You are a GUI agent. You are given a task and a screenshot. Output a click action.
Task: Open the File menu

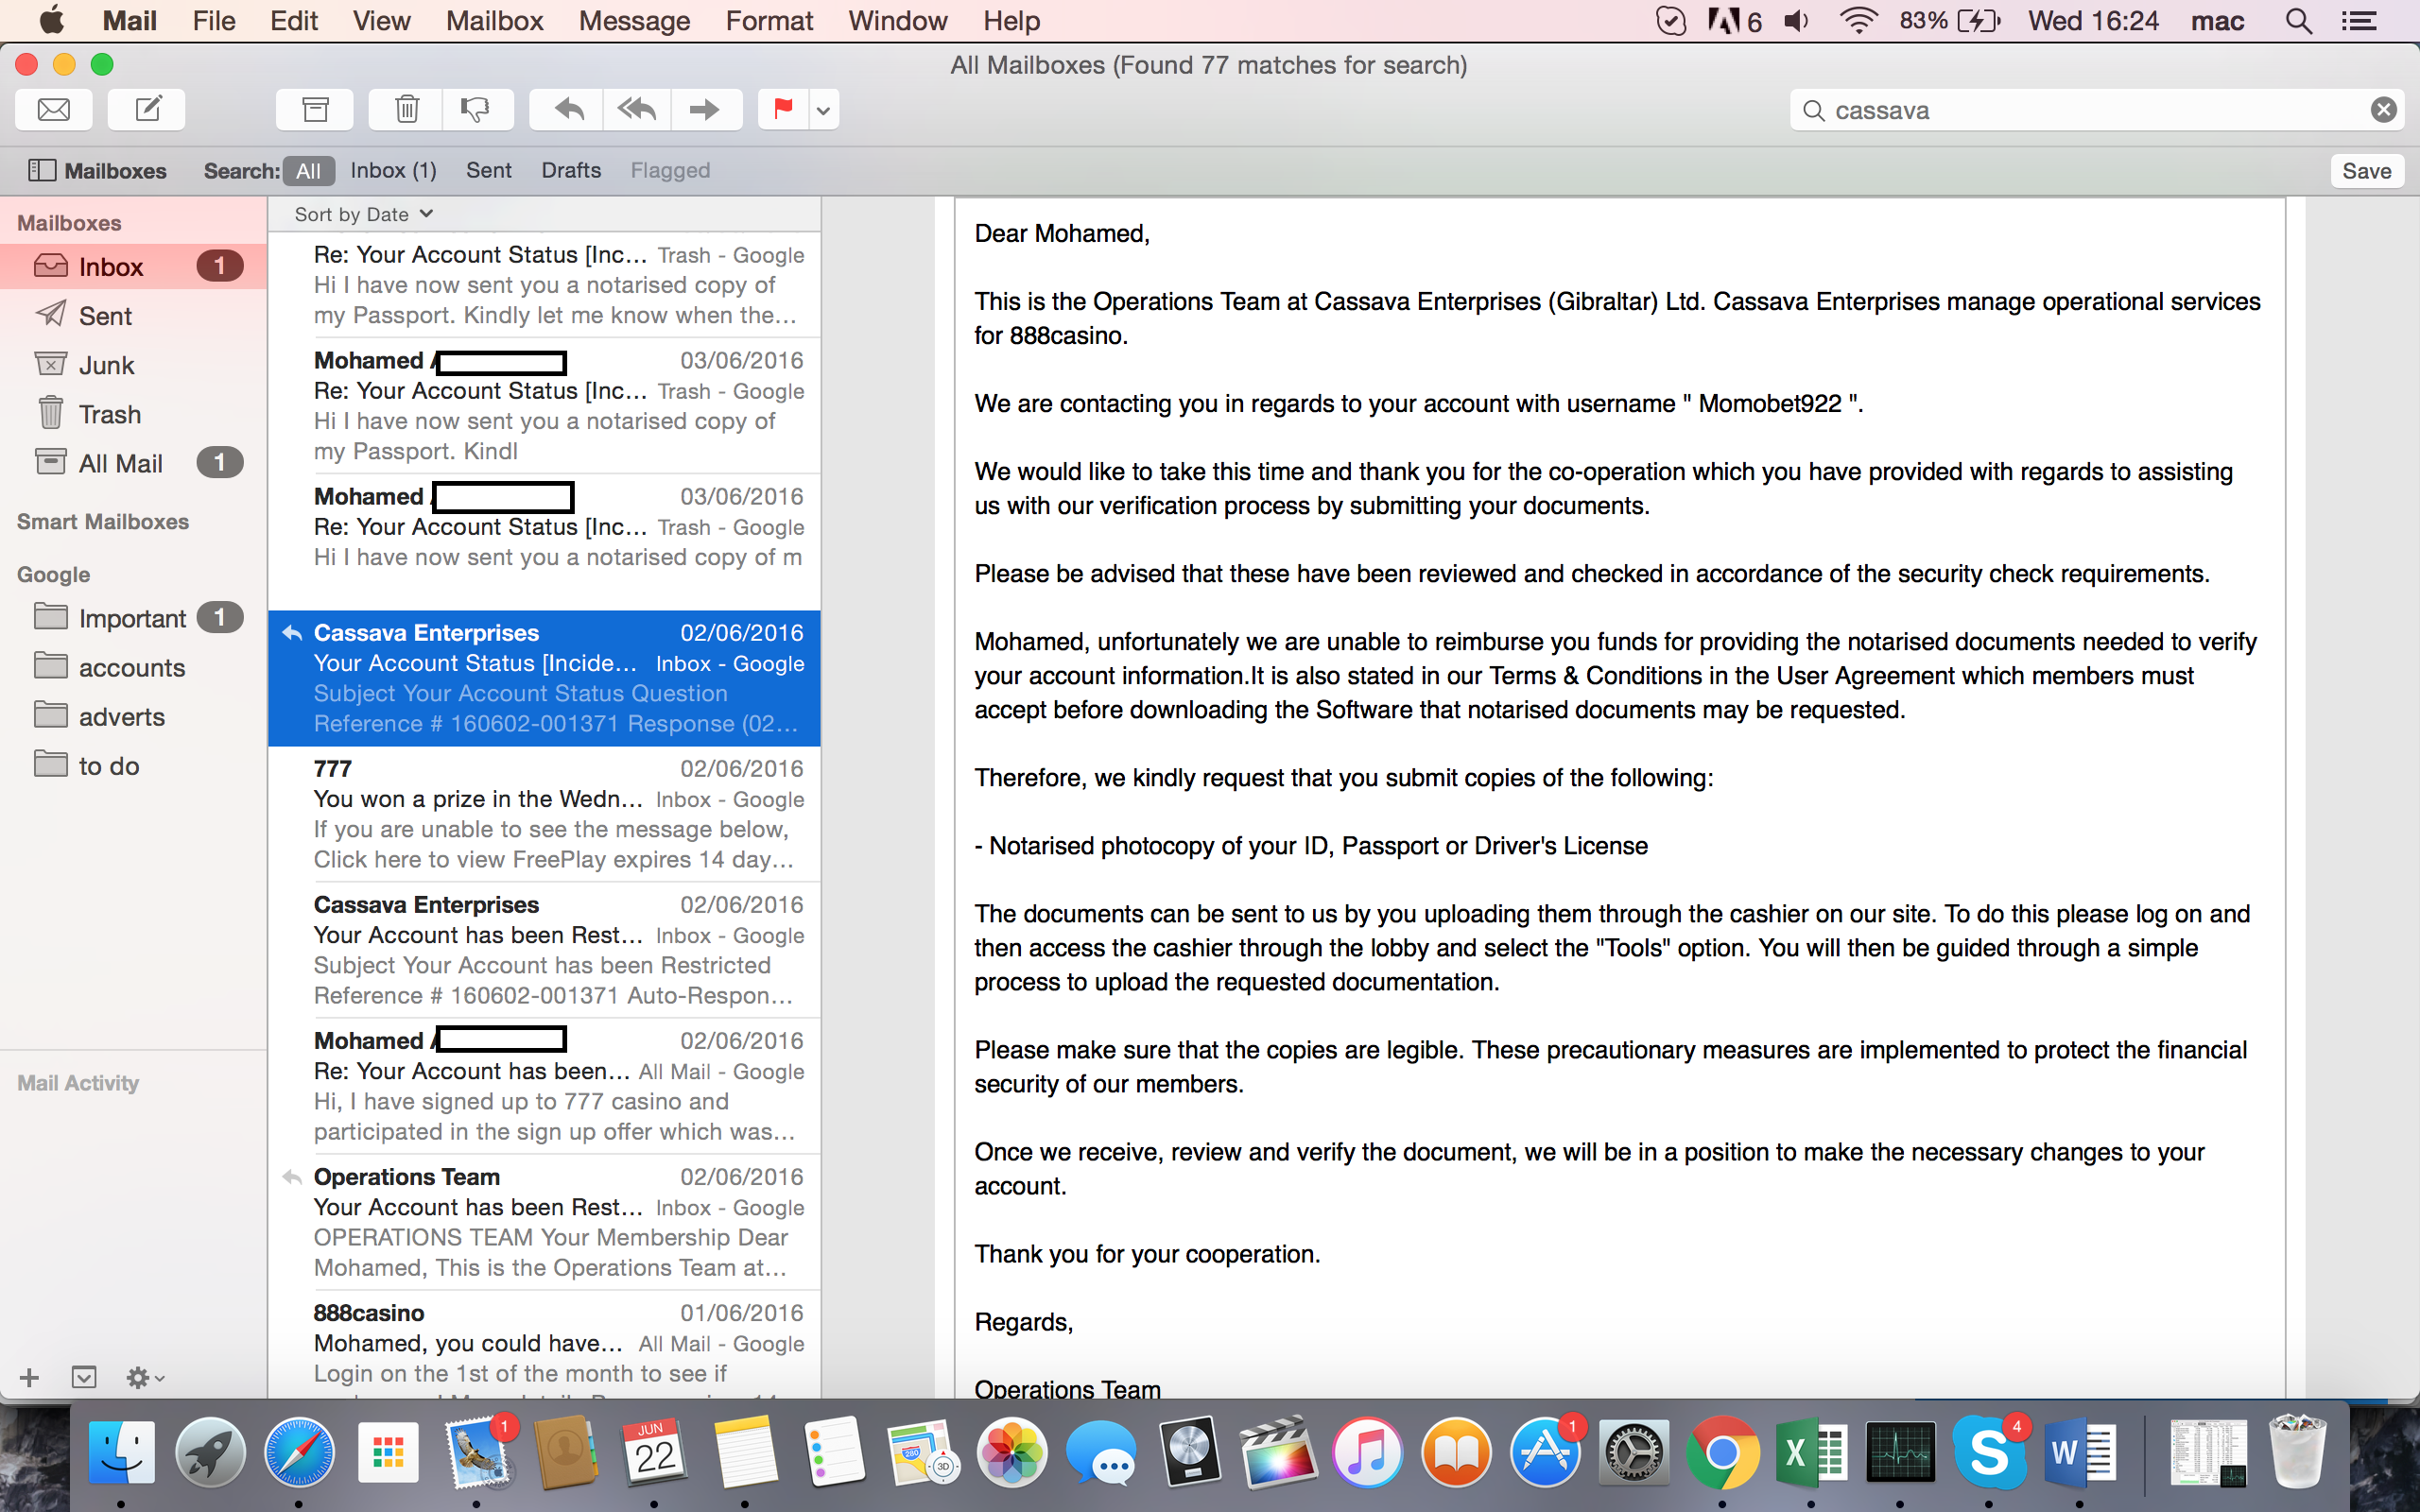pos(214,21)
